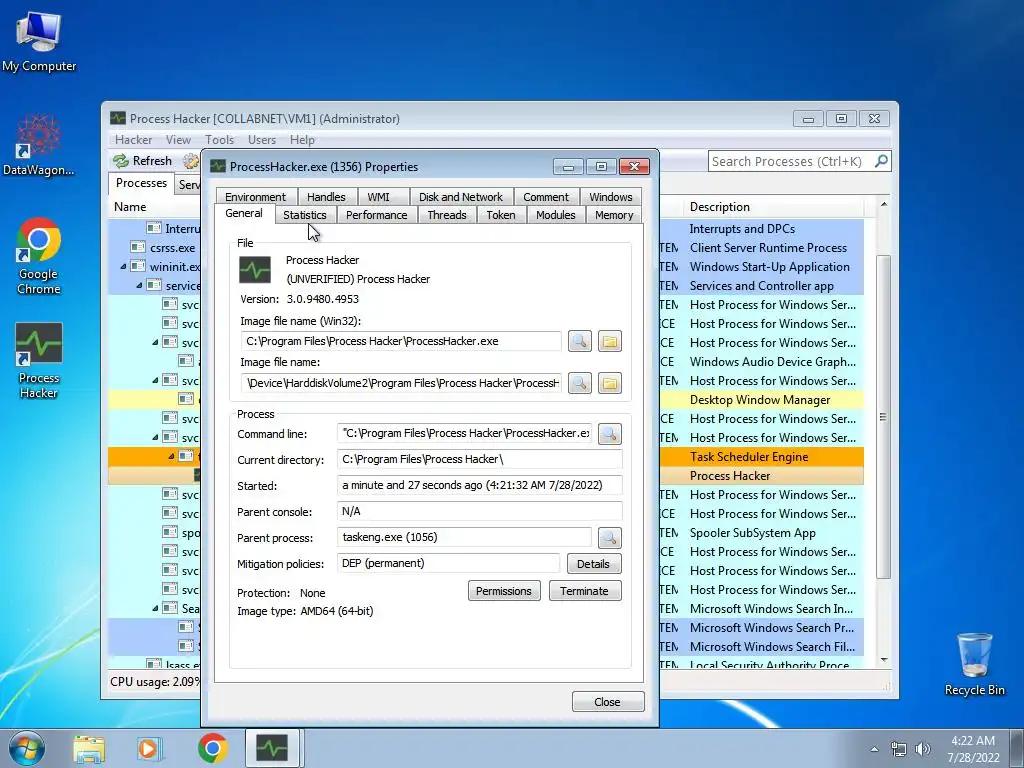Image resolution: width=1024 pixels, height=768 pixels.
Task: Open the Tools menu
Action: (x=219, y=140)
